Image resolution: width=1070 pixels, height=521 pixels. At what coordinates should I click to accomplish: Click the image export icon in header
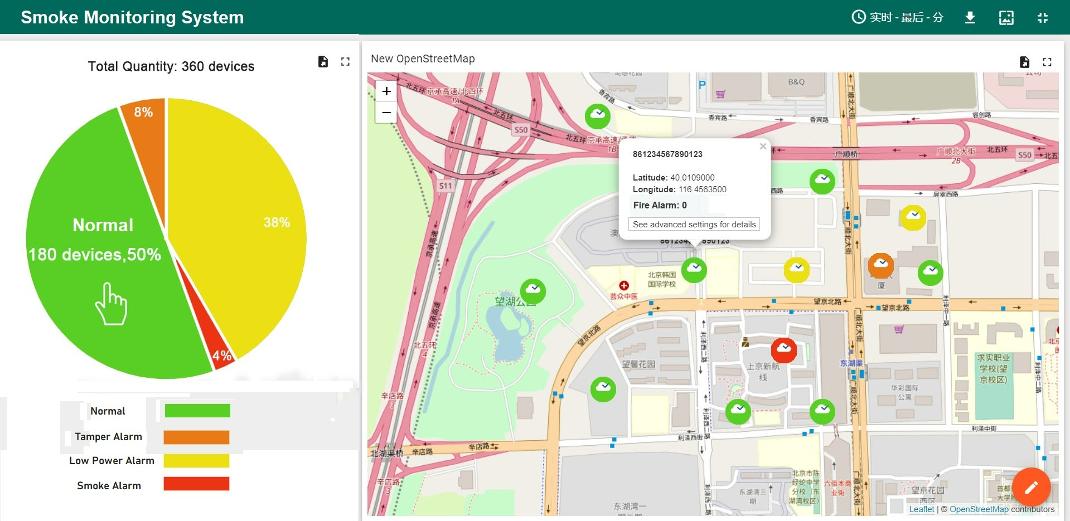[1006, 17]
